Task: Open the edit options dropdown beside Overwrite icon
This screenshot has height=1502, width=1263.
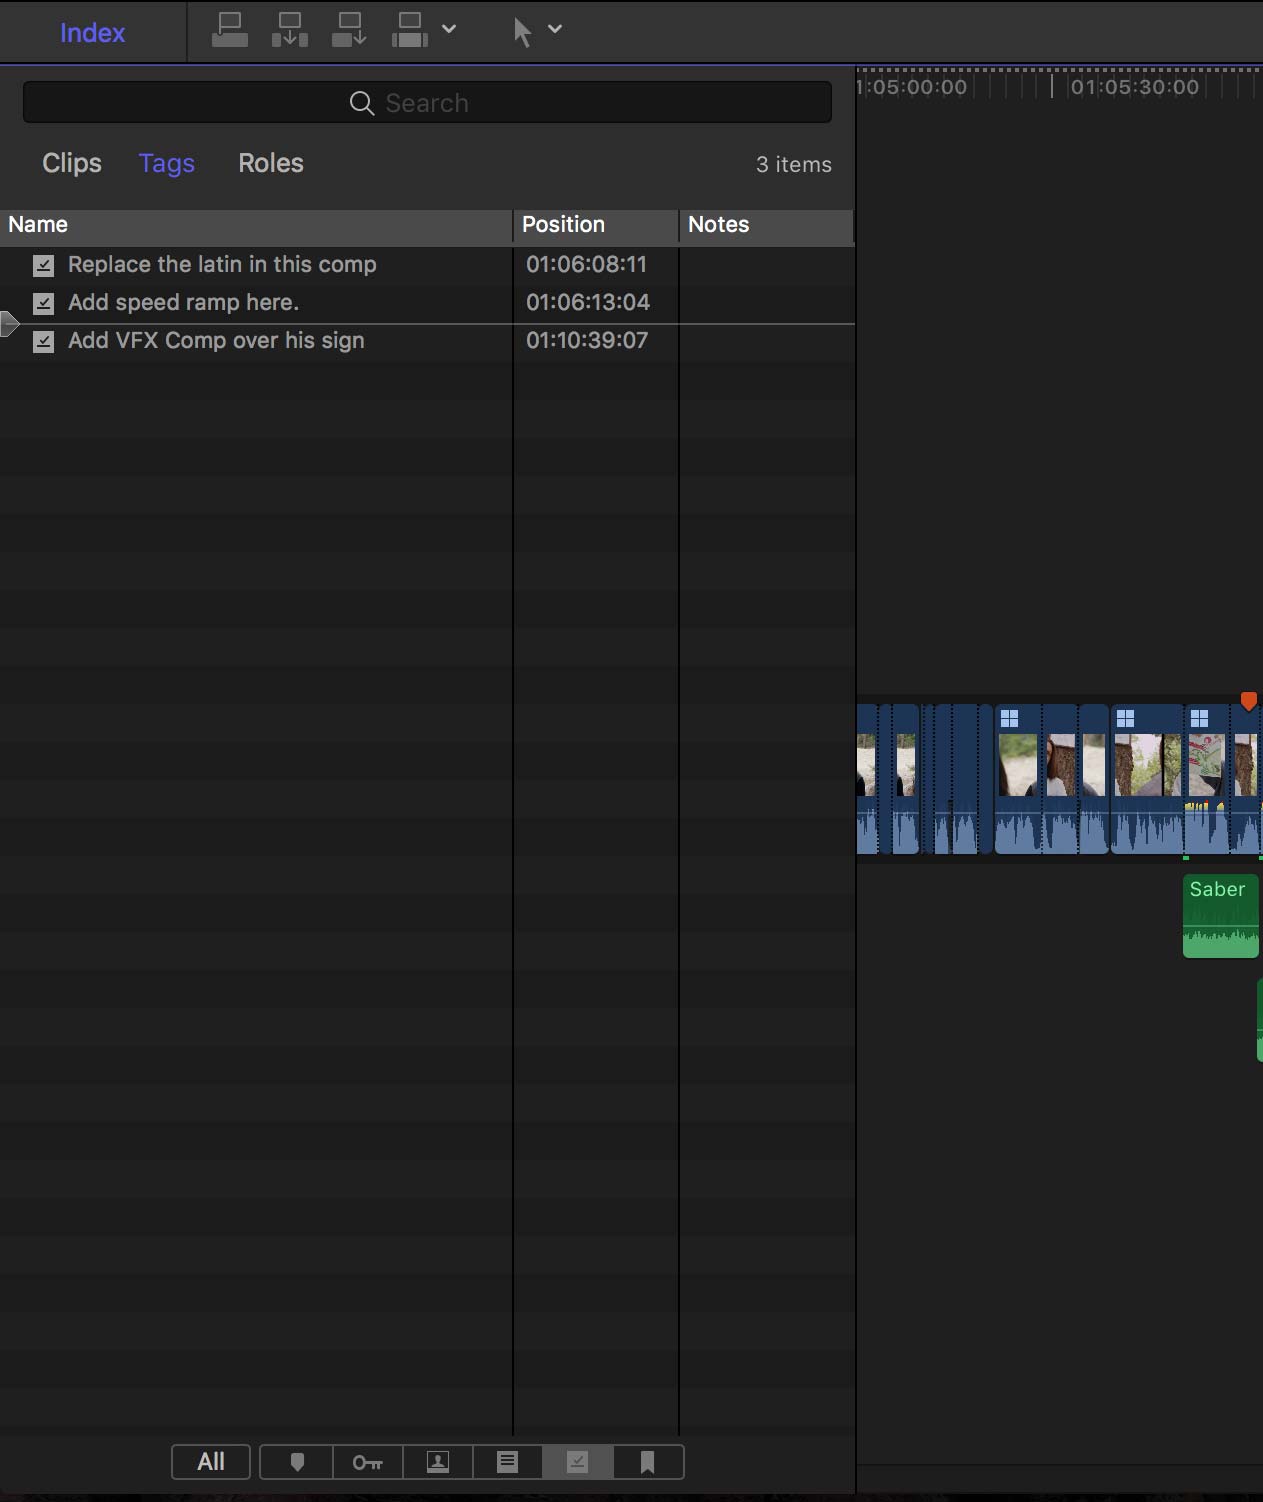Action: pos(449,29)
